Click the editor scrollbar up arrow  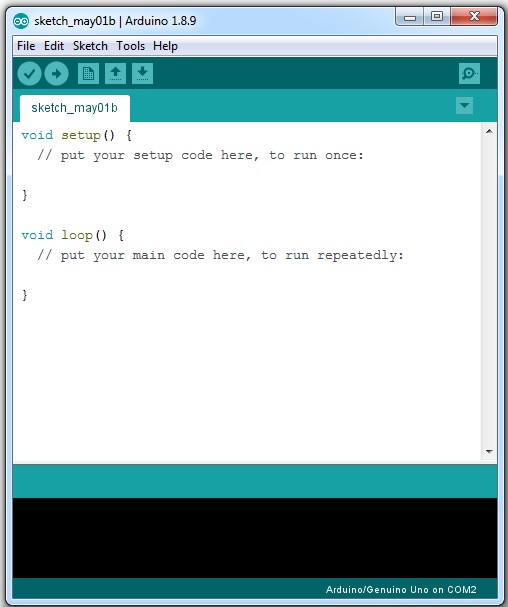click(x=489, y=131)
